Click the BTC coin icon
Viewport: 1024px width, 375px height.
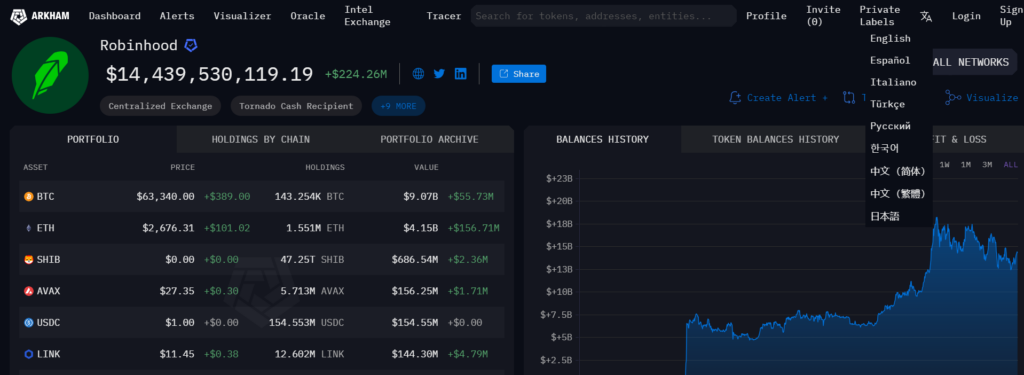point(28,196)
